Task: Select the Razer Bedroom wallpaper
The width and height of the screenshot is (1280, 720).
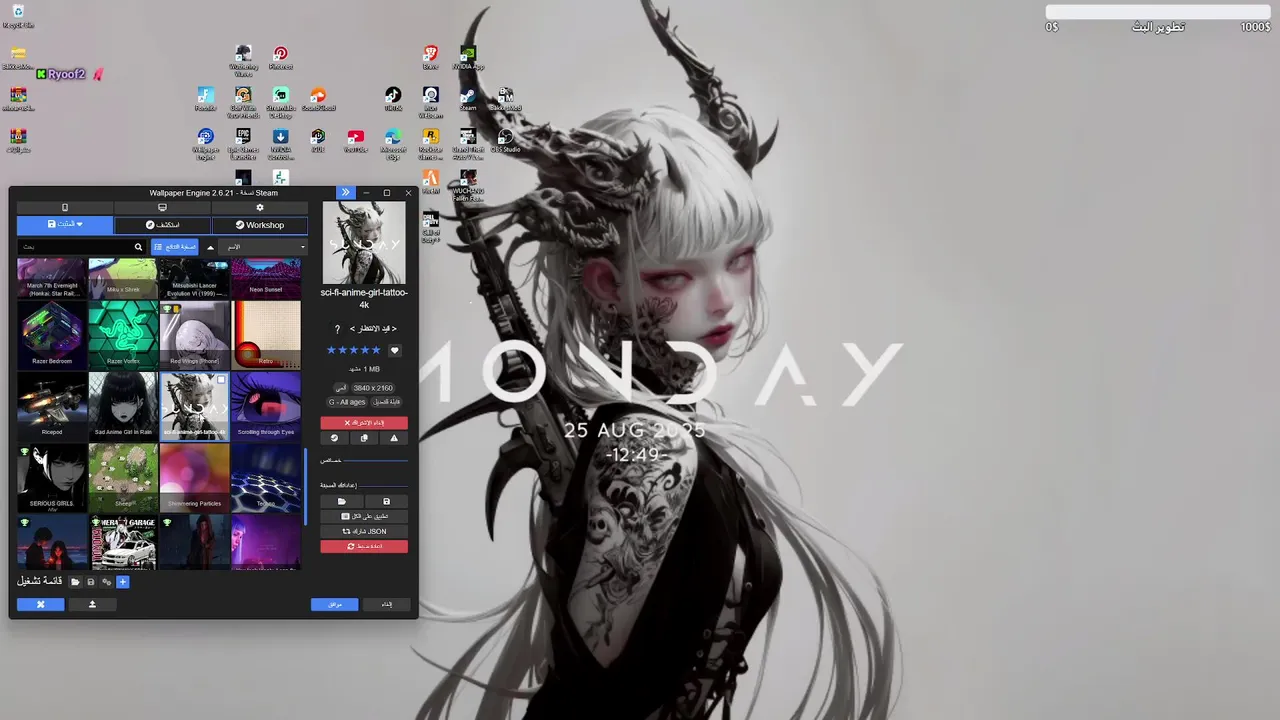Action: pos(52,335)
